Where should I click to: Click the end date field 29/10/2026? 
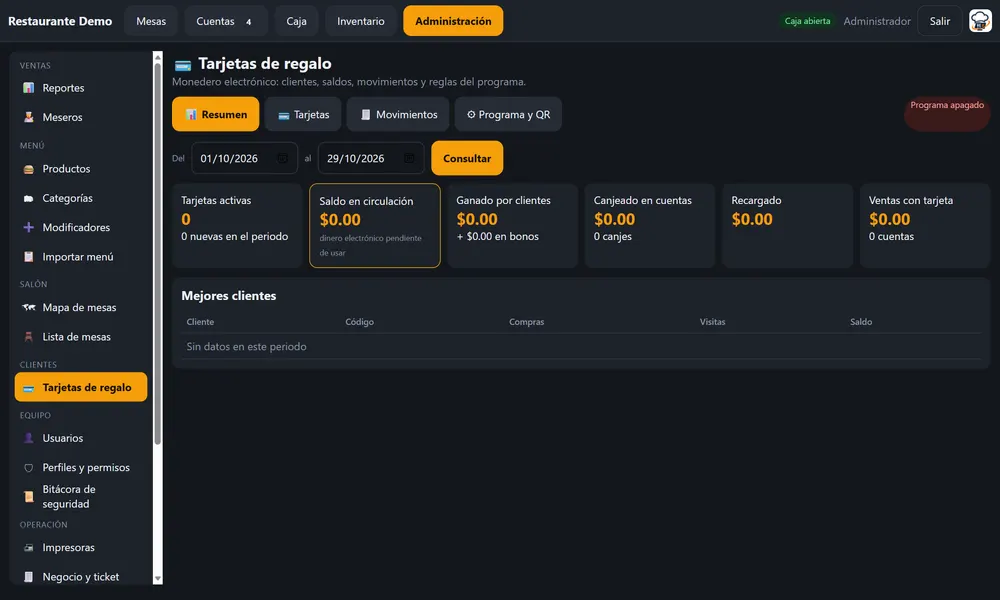click(371, 158)
